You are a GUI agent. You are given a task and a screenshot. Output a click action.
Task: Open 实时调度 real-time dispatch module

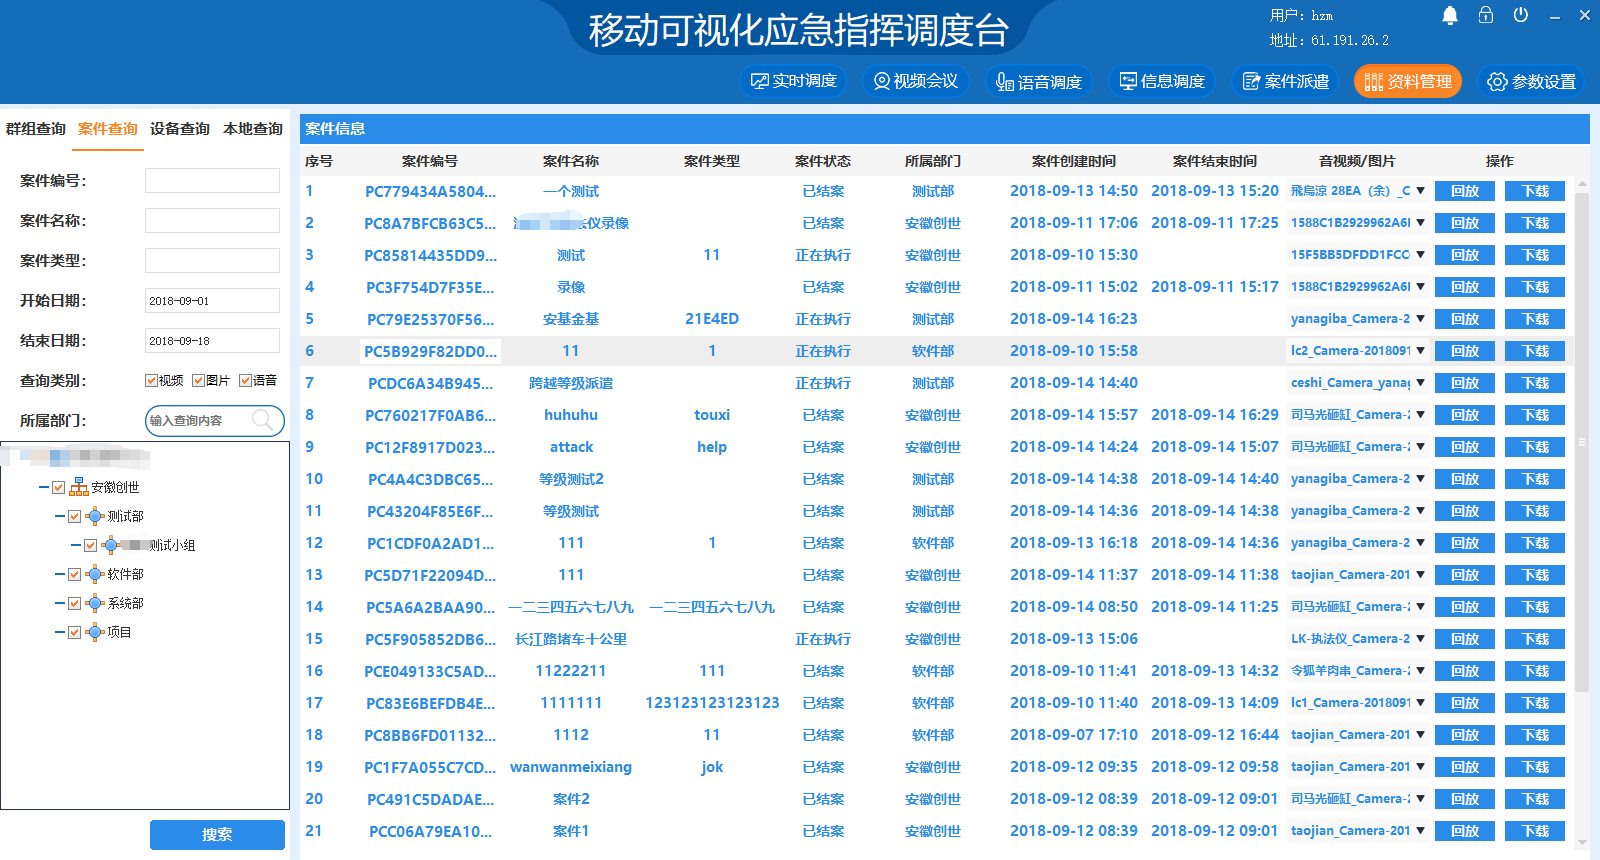(794, 81)
